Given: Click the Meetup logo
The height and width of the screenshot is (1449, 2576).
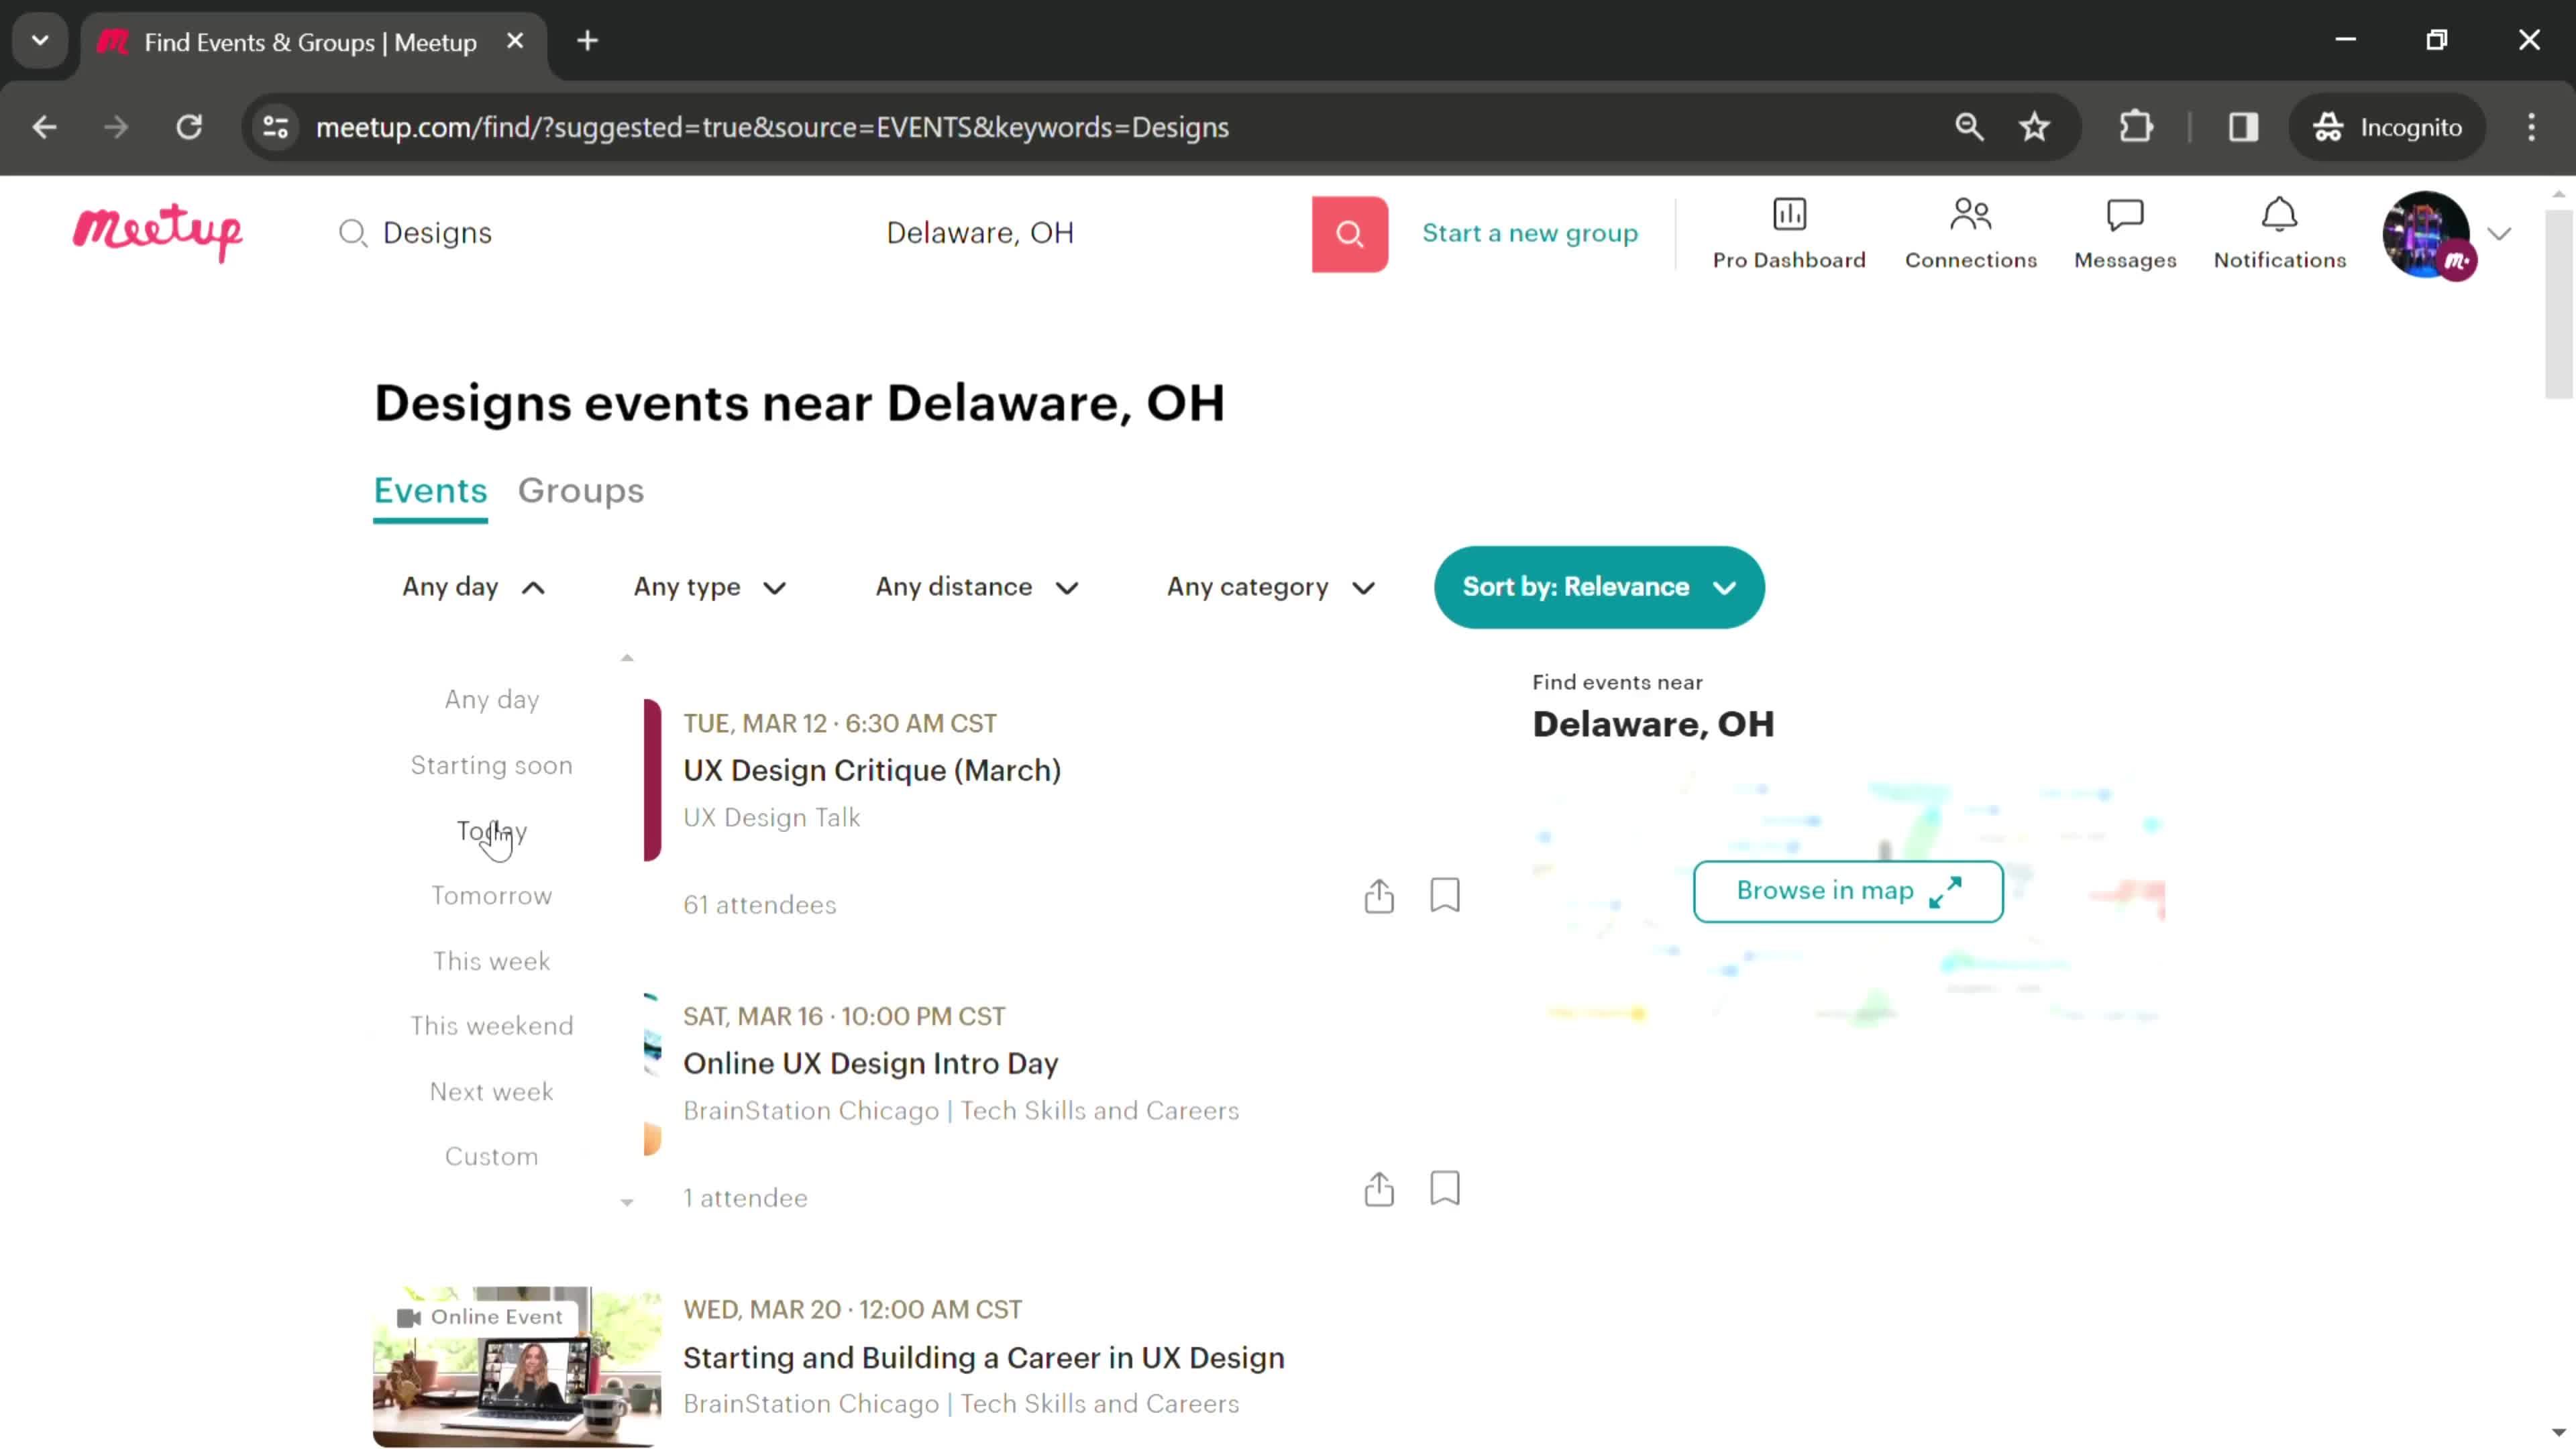Looking at the screenshot, I should coord(157,233).
